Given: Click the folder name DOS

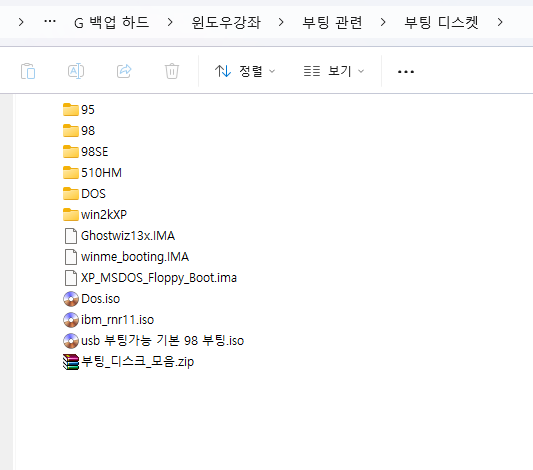Looking at the screenshot, I should pyautogui.click(x=93, y=194).
